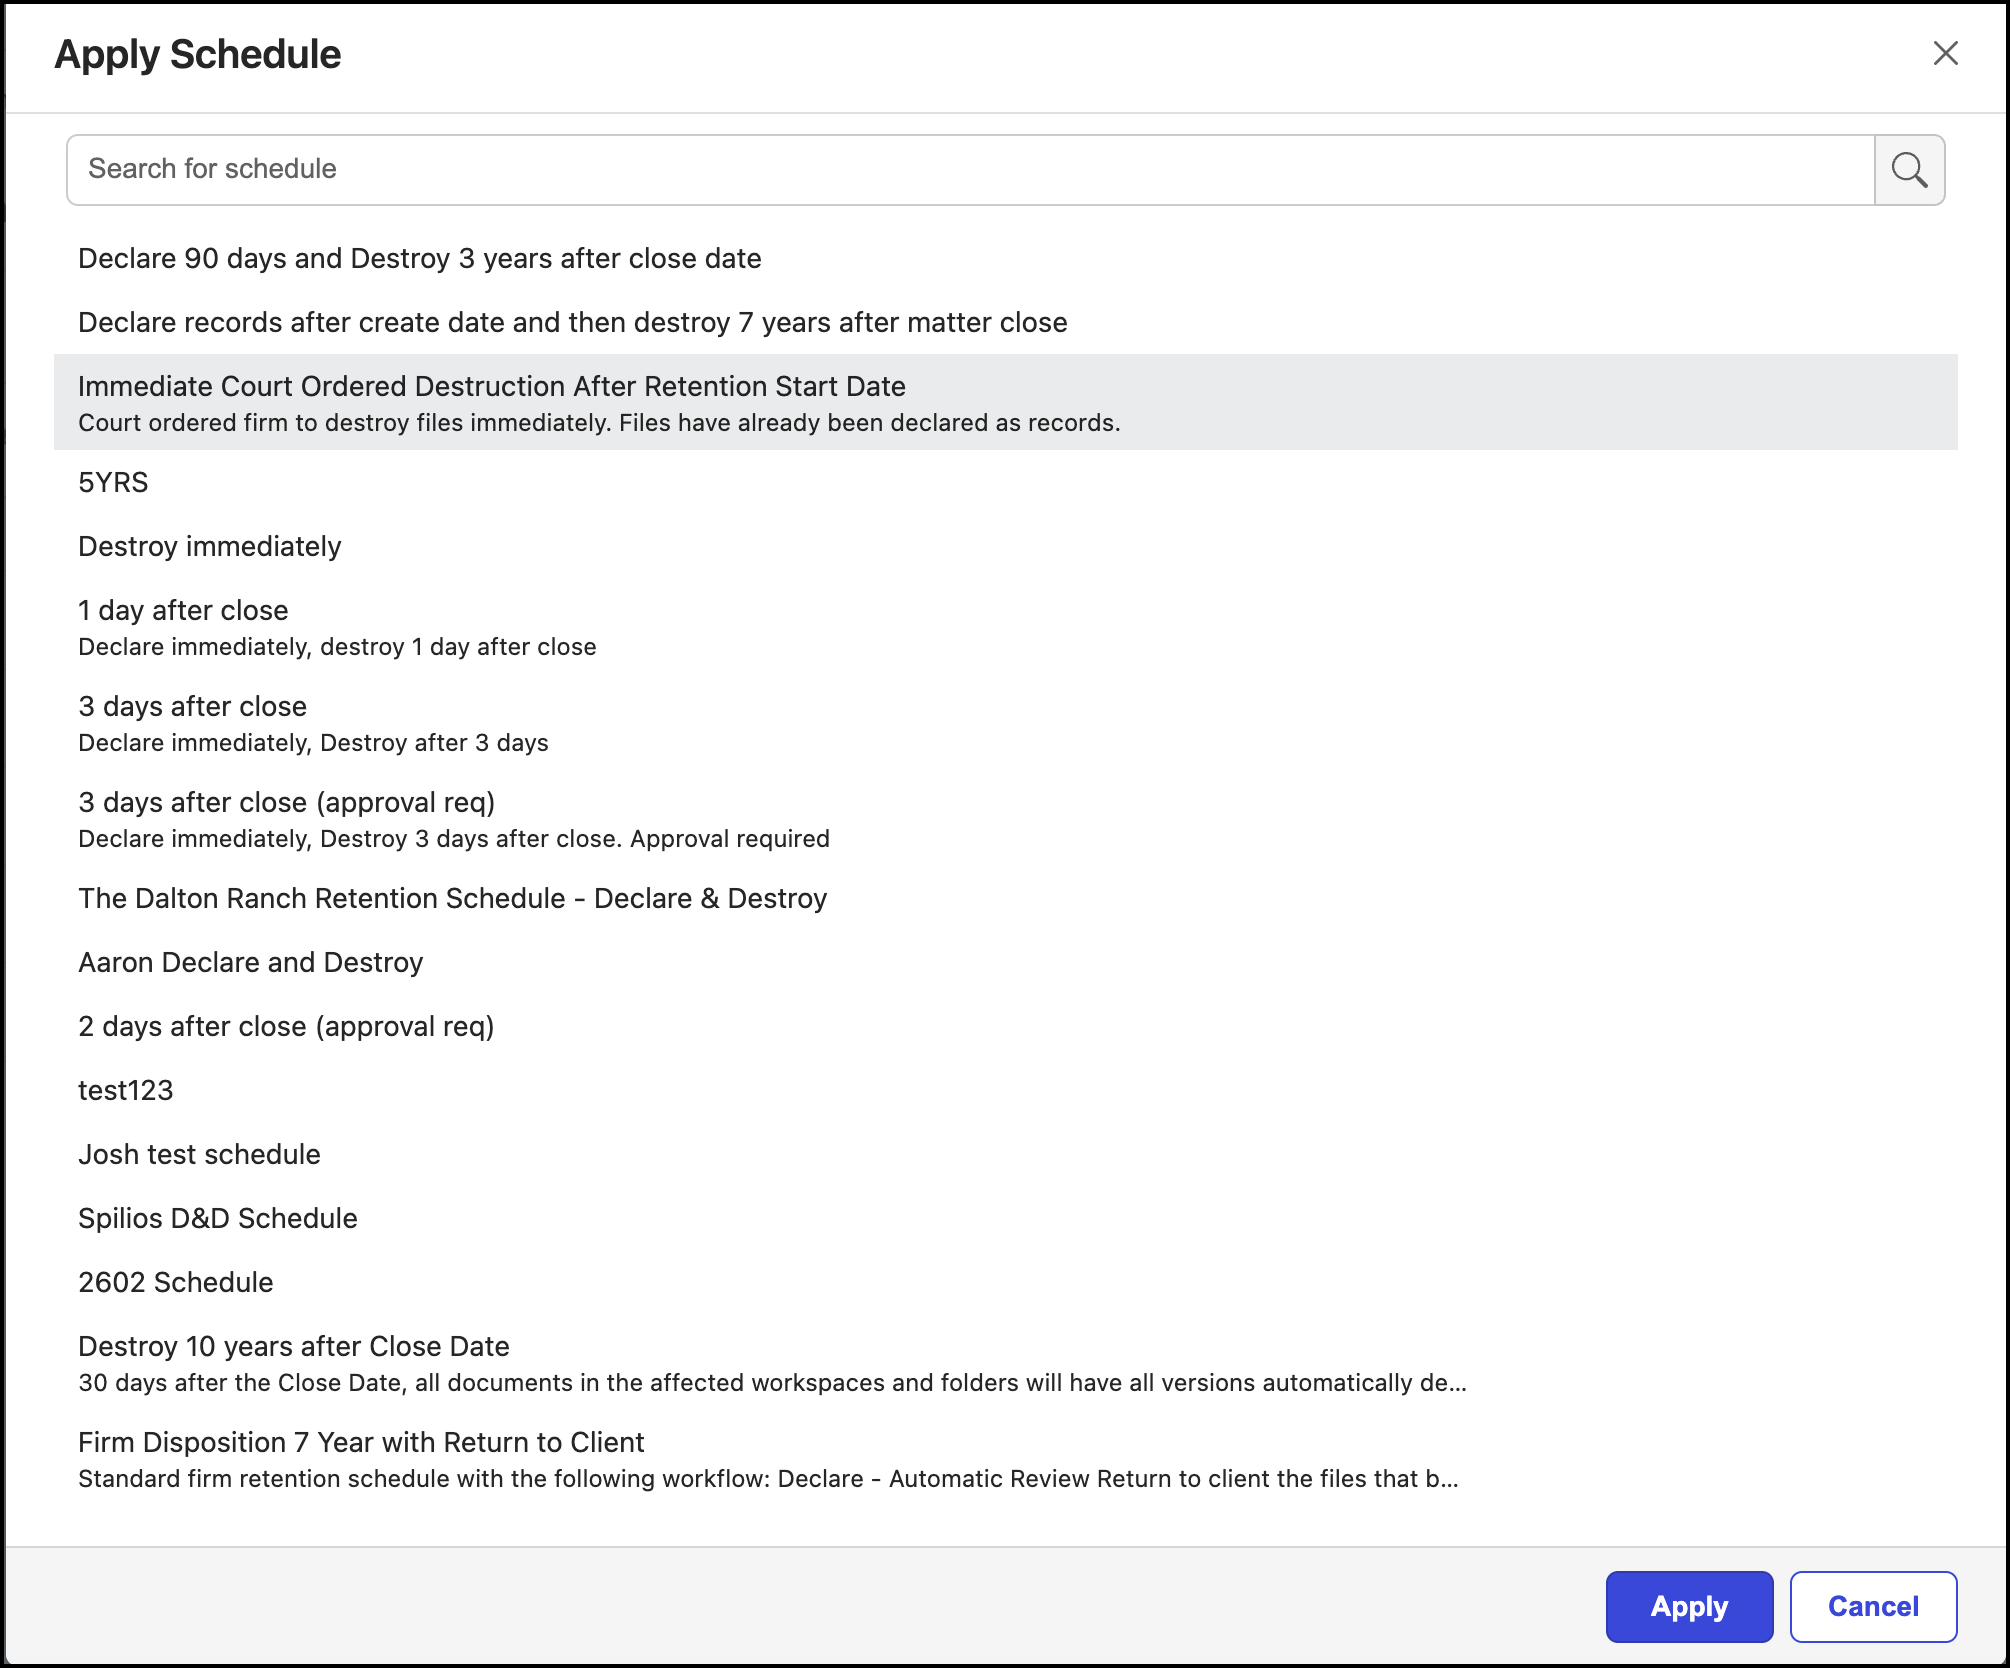
Task: Select 2 days after close (approval req)
Action: (x=286, y=1027)
